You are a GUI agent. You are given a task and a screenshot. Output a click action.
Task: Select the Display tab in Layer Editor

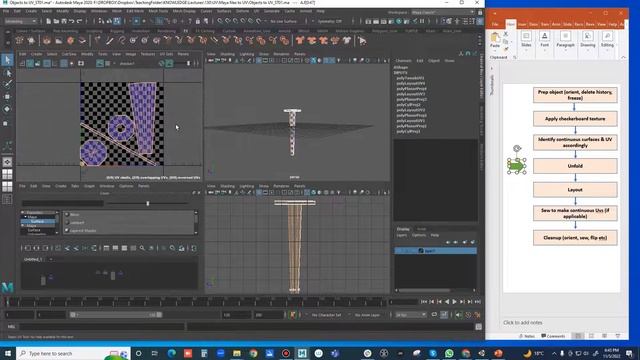[403, 229]
